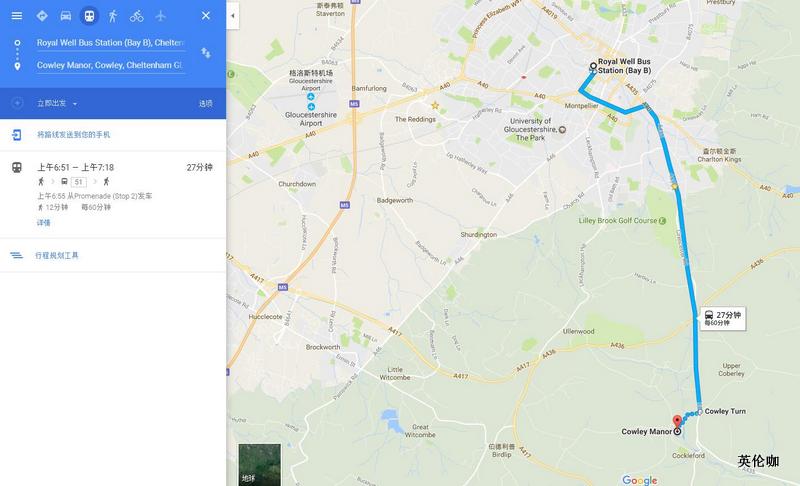The image size is (800, 486).
Task: Open route options link in blue bar
Action: point(206,104)
